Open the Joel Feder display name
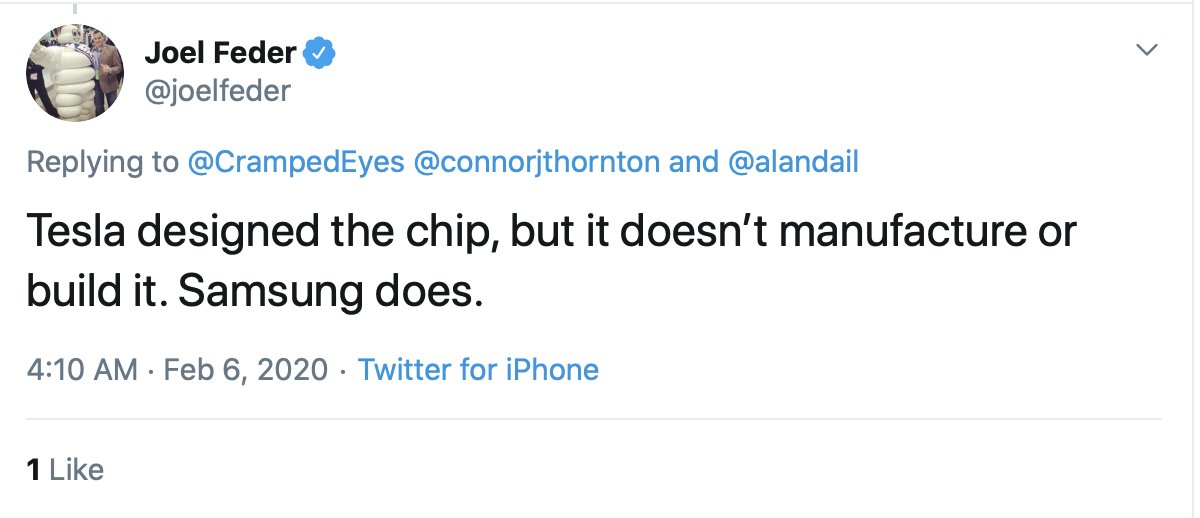This screenshot has width=1200, height=518. coord(222,53)
